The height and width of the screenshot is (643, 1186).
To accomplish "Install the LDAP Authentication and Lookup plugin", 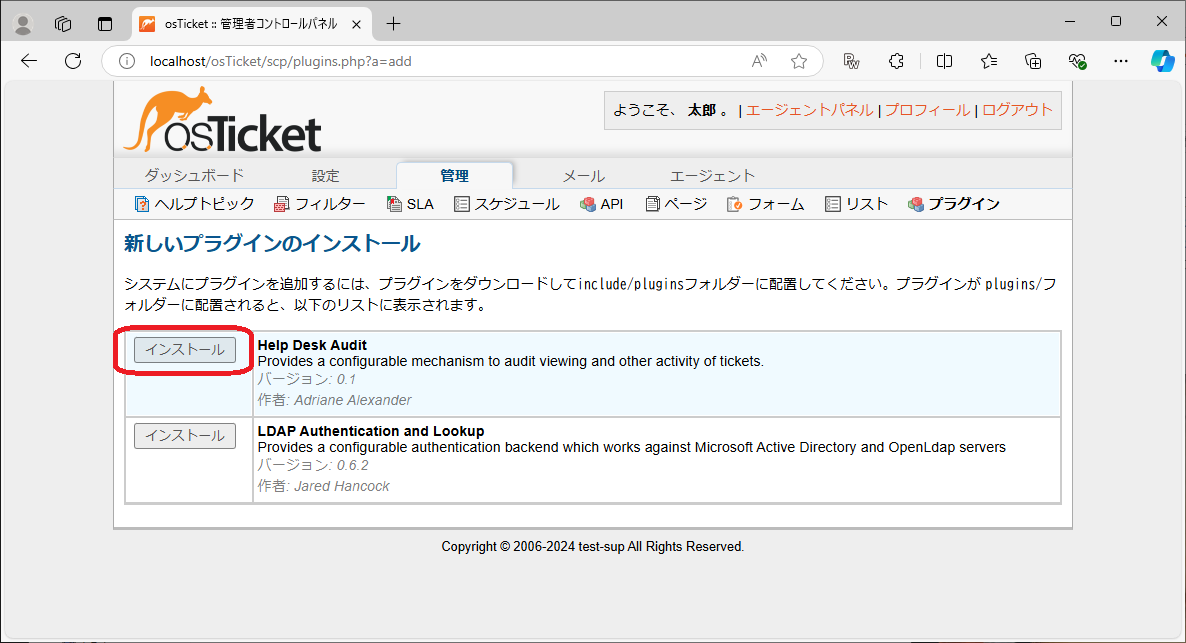I will (x=184, y=435).
